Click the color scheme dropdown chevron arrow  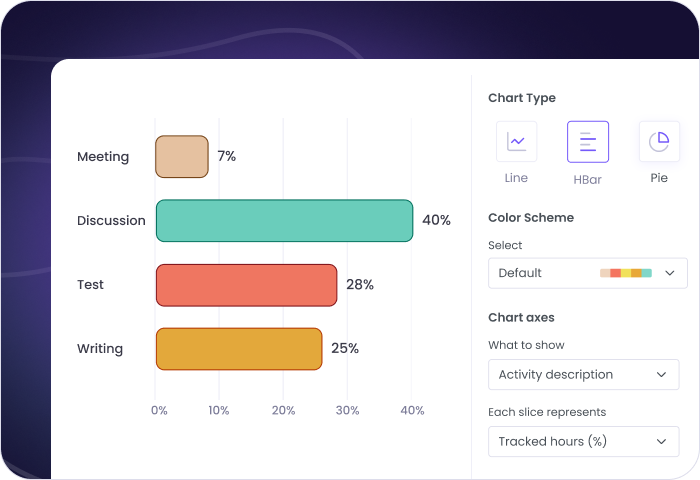click(669, 273)
